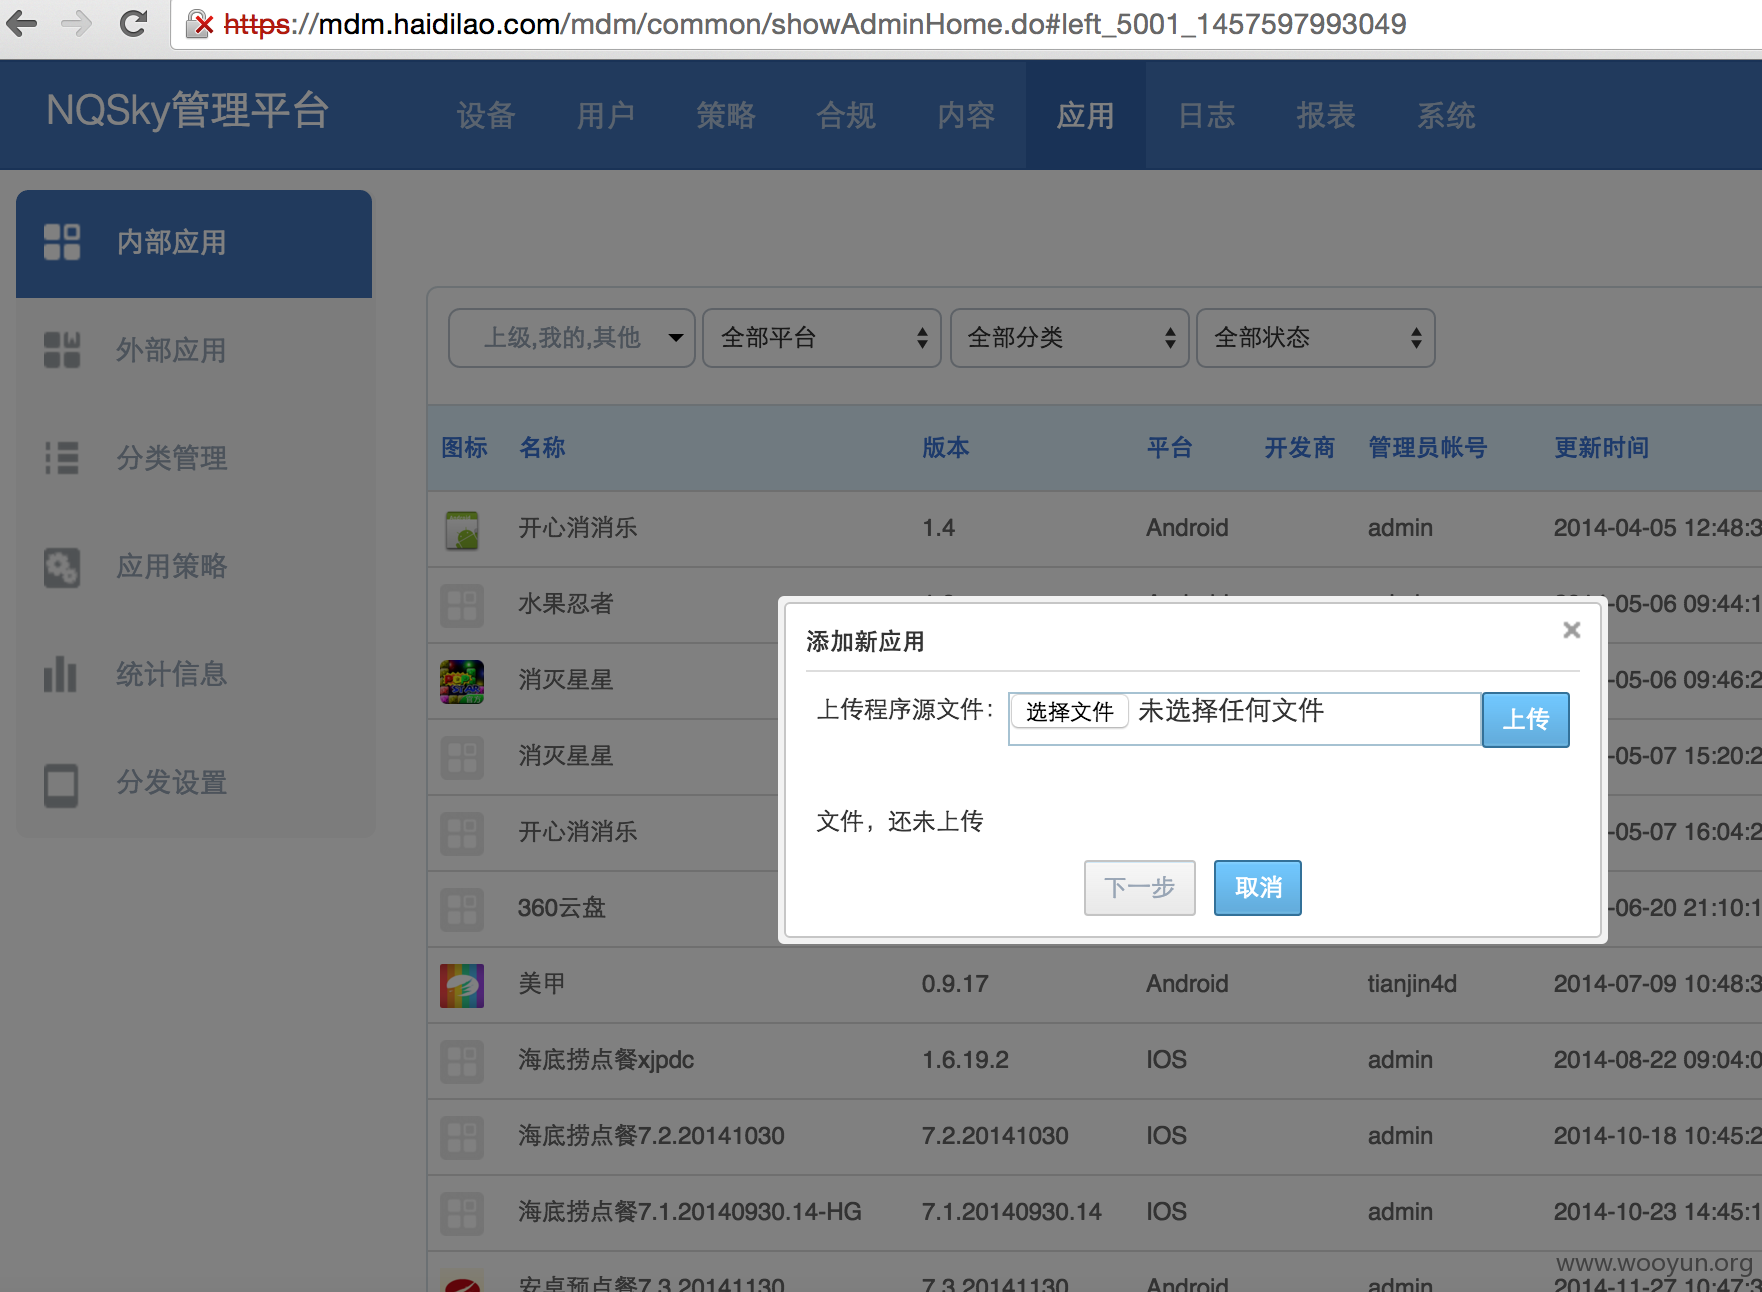Screen dimensions: 1762x1292
Task: Open the 系统 menu
Action: (x=1446, y=116)
